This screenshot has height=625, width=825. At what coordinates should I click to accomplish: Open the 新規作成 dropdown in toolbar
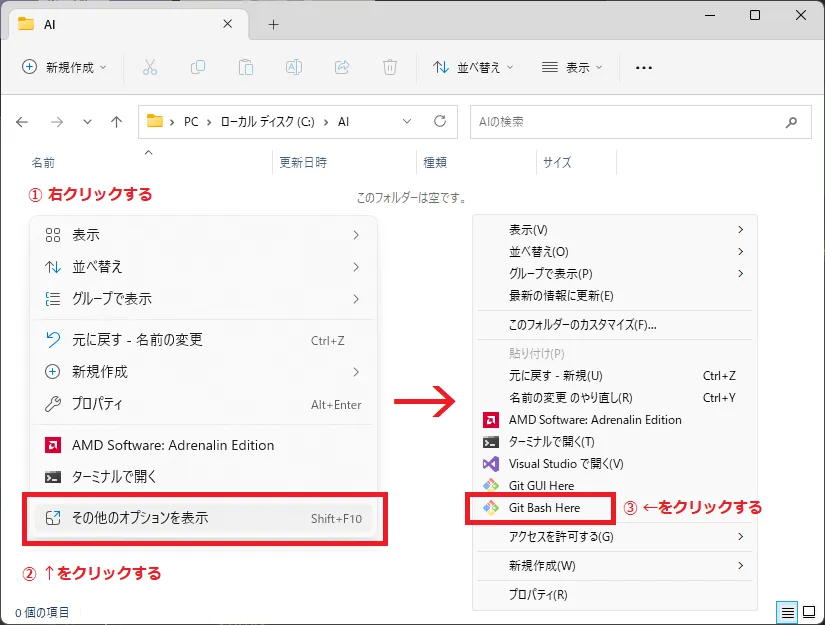click(65, 67)
